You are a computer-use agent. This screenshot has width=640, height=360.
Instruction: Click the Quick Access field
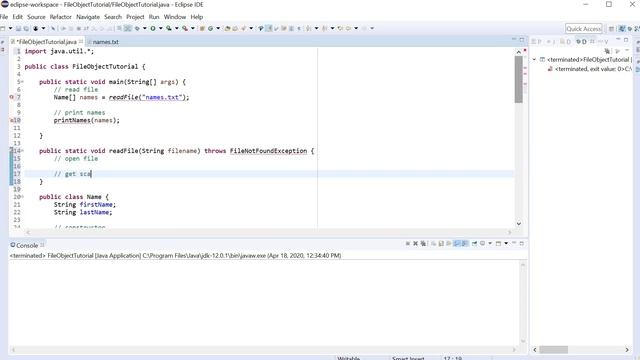point(584,29)
